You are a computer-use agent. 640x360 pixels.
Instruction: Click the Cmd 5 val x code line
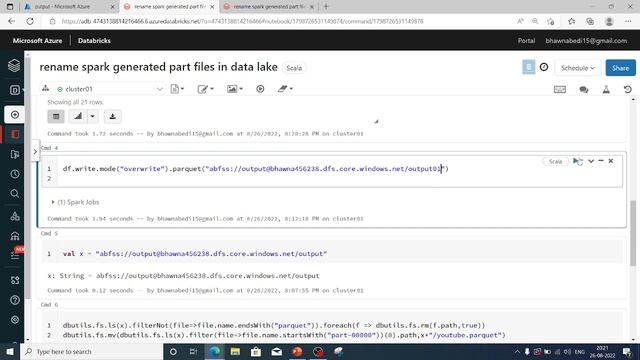point(195,253)
